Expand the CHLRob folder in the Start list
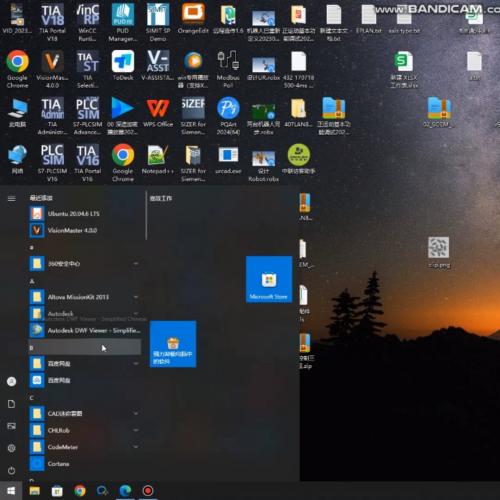The width and height of the screenshot is (500, 500). point(85,430)
